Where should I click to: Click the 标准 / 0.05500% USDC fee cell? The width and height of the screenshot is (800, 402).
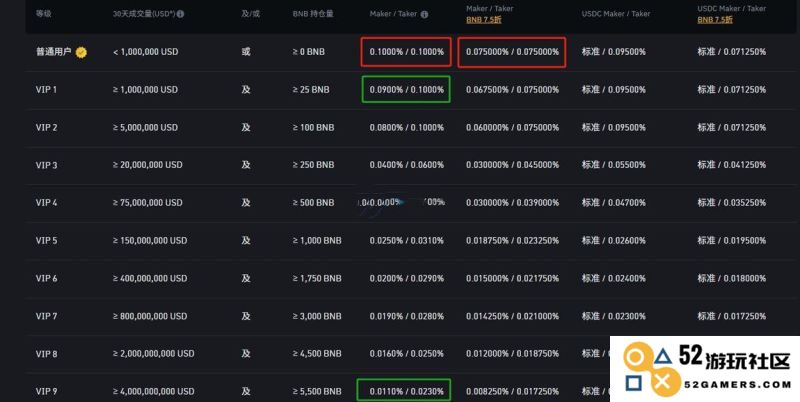tap(614, 165)
